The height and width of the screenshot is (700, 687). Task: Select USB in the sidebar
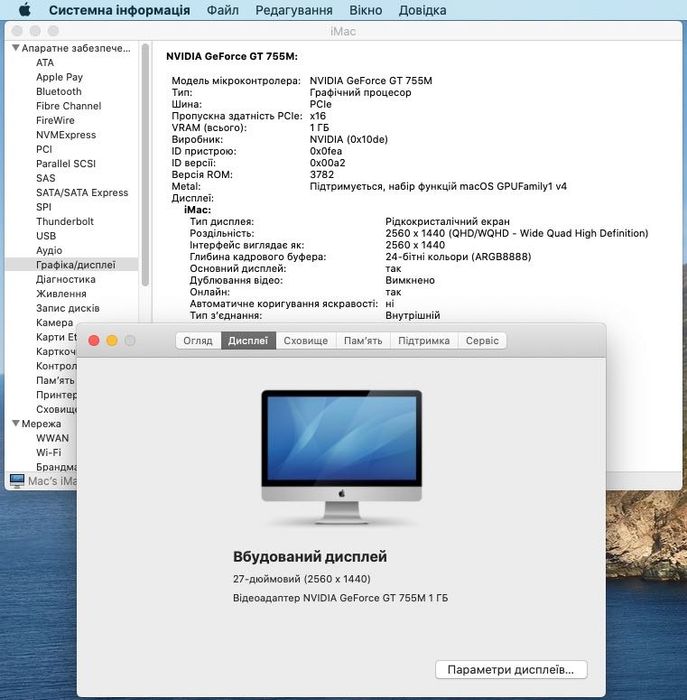pos(46,236)
